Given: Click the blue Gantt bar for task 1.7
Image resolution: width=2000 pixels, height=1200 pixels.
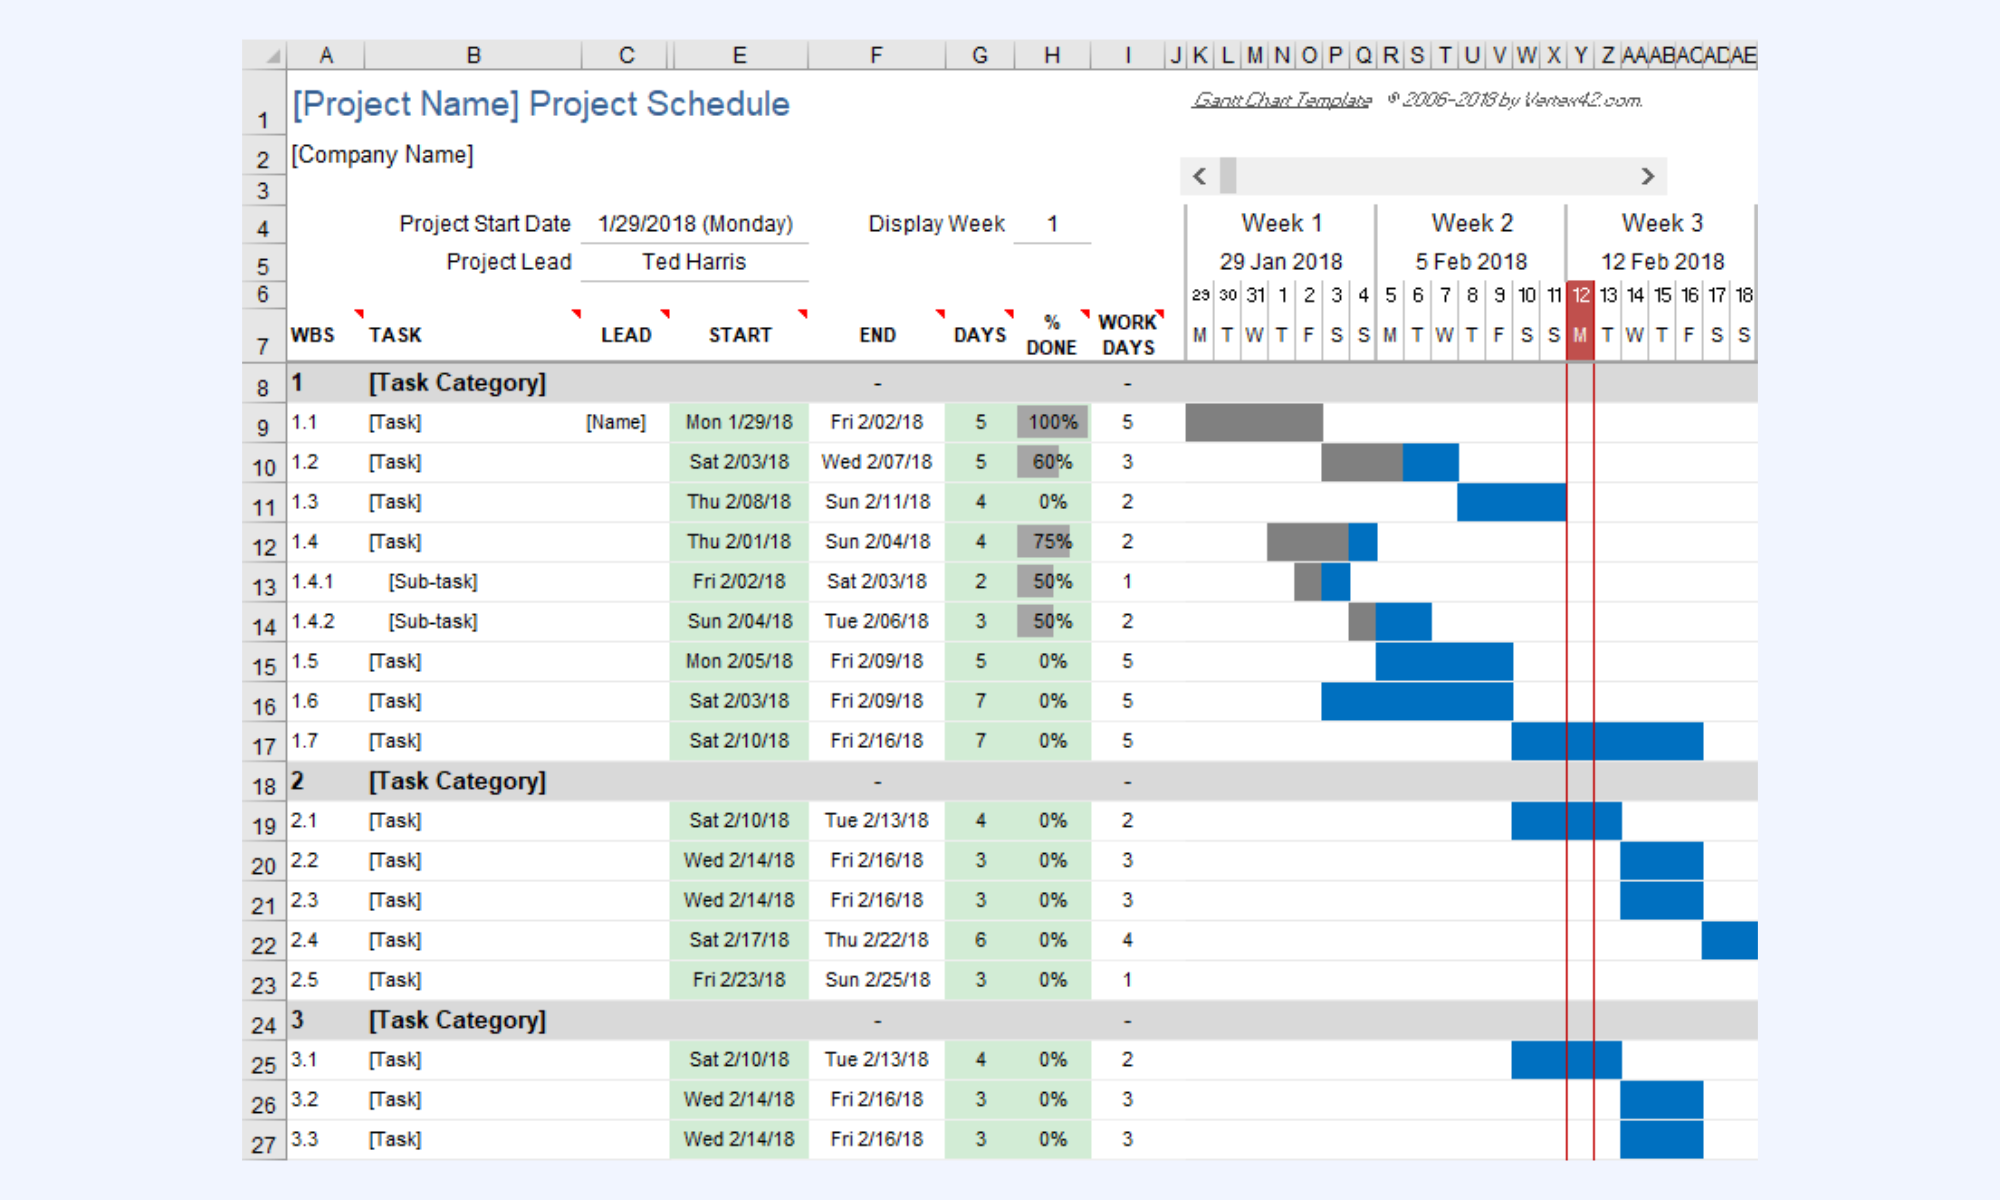Looking at the screenshot, I should coord(1607,741).
